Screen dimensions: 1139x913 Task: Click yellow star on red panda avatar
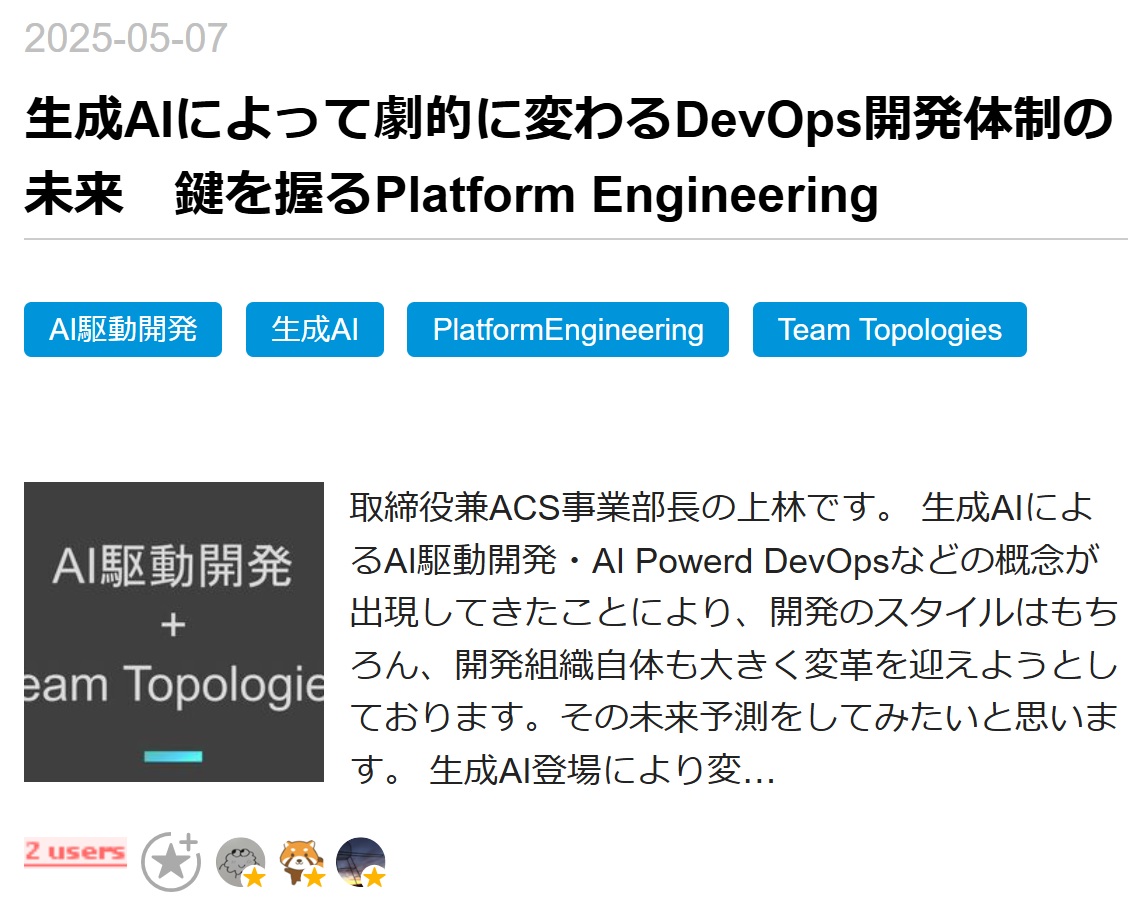pos(314,877)
